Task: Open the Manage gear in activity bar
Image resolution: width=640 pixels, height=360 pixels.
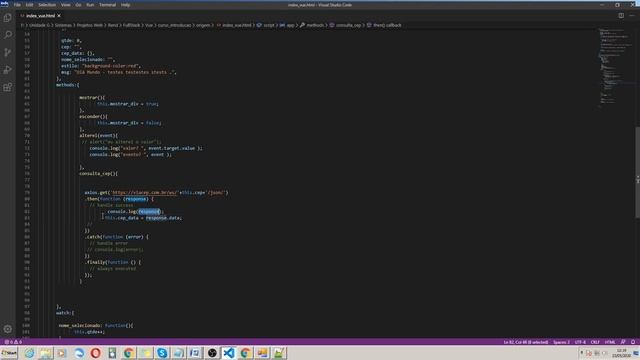Action: pos(7,329)
